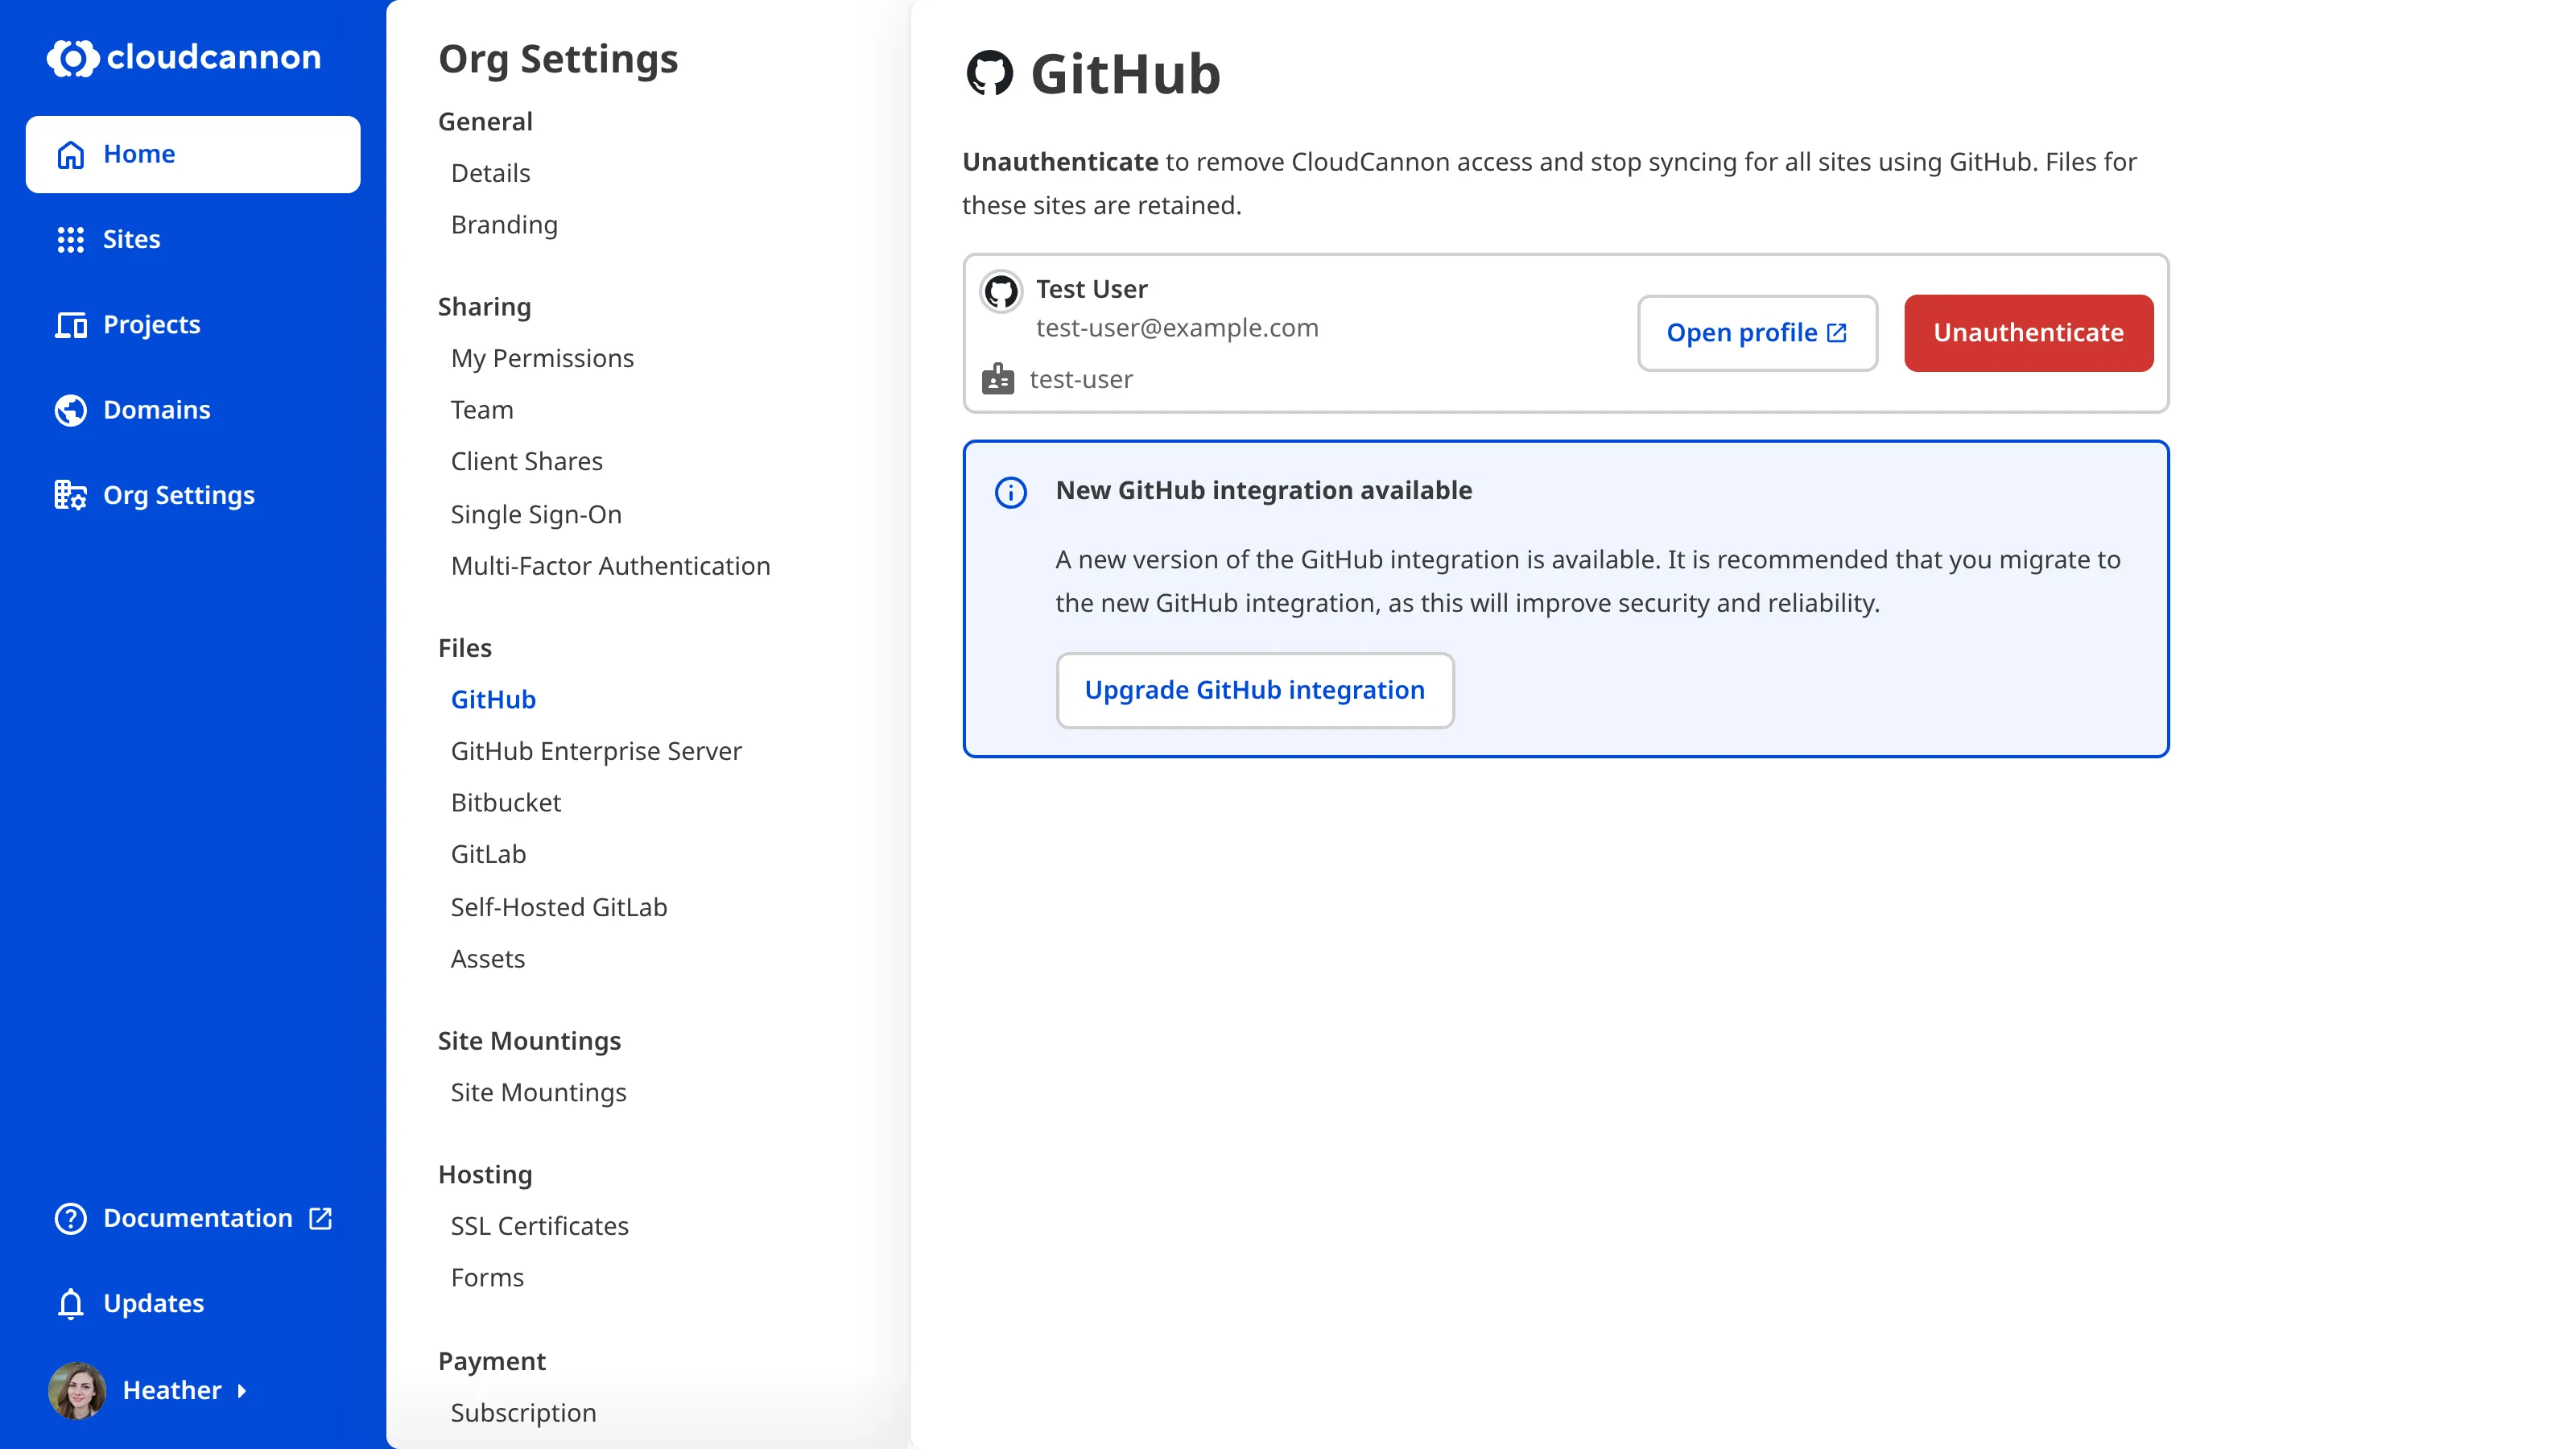Click the Org Settings panel heading
2576x1449 pixels.
[558, 59]
